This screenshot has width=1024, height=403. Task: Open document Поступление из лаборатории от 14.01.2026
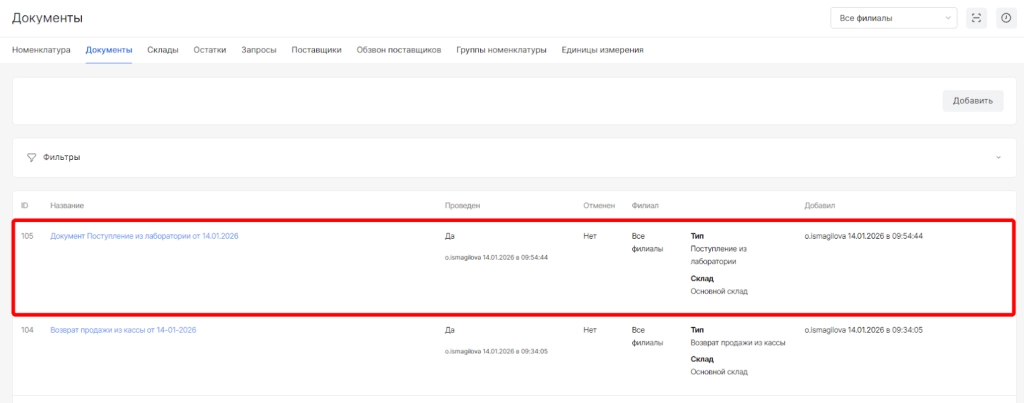pos(144,236)
